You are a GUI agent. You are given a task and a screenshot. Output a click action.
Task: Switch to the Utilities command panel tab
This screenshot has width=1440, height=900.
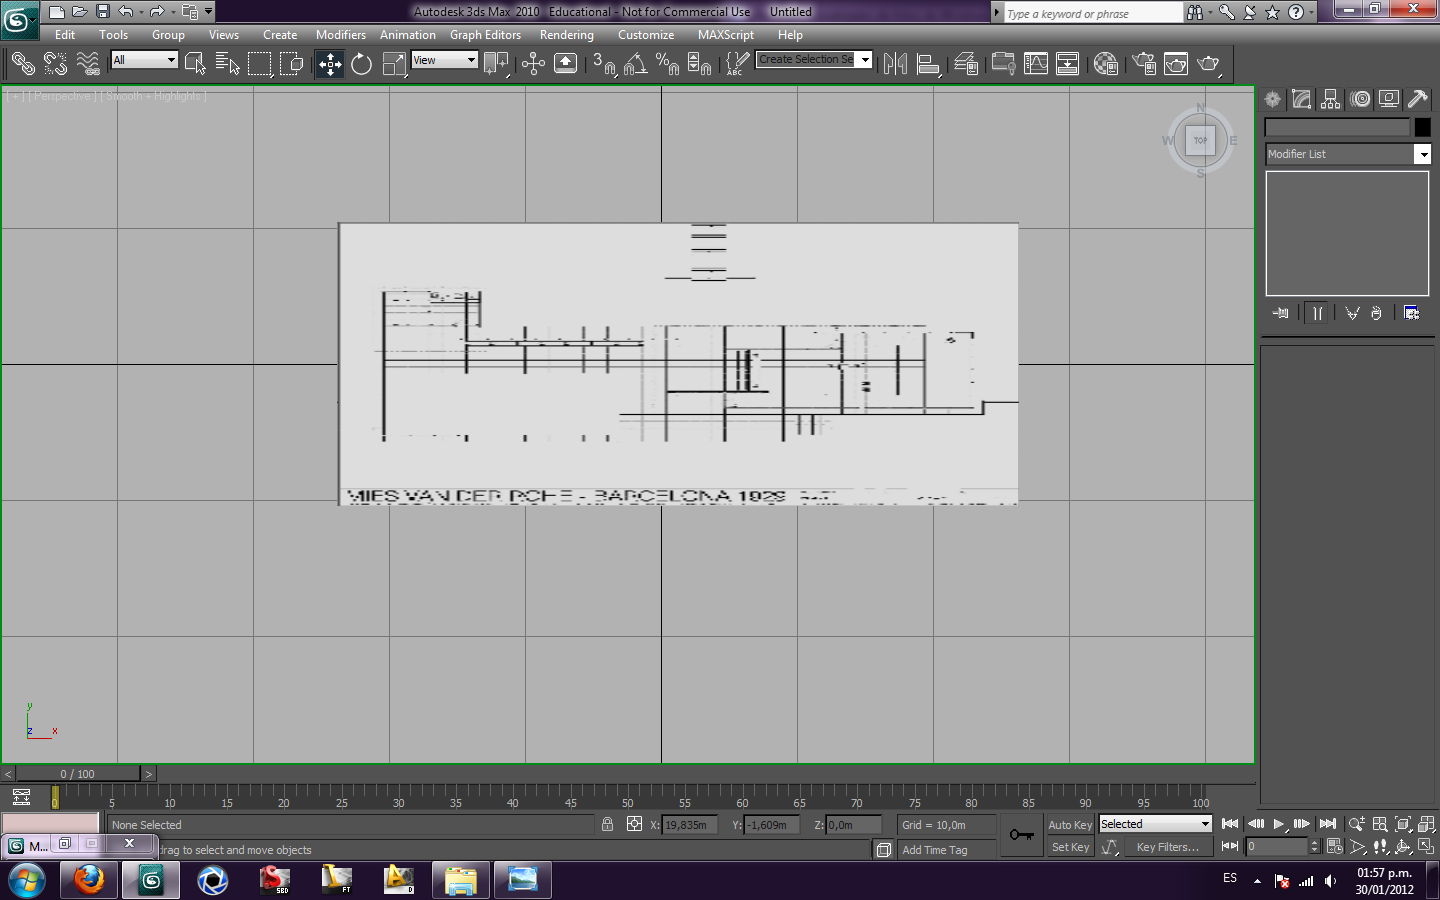[1418, 99]
